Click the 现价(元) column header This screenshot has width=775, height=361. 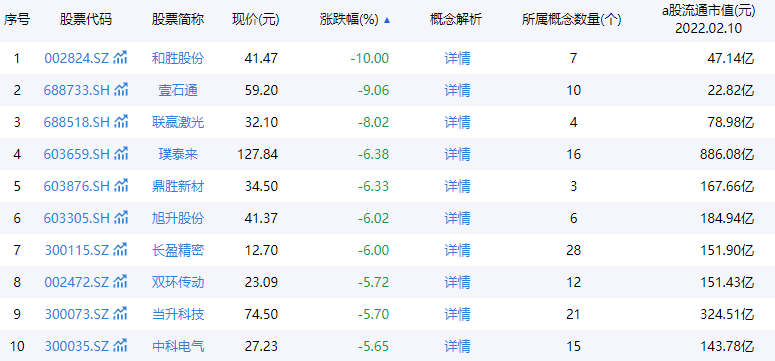point(256,20)
